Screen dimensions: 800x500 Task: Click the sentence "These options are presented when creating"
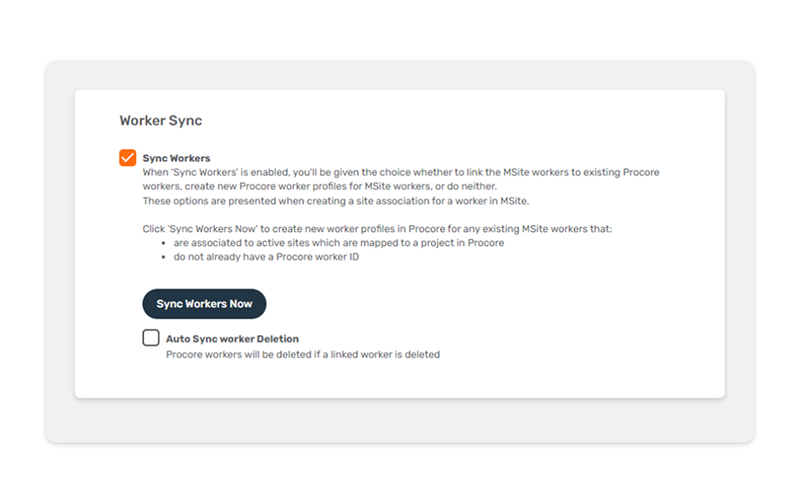[336, 201]
